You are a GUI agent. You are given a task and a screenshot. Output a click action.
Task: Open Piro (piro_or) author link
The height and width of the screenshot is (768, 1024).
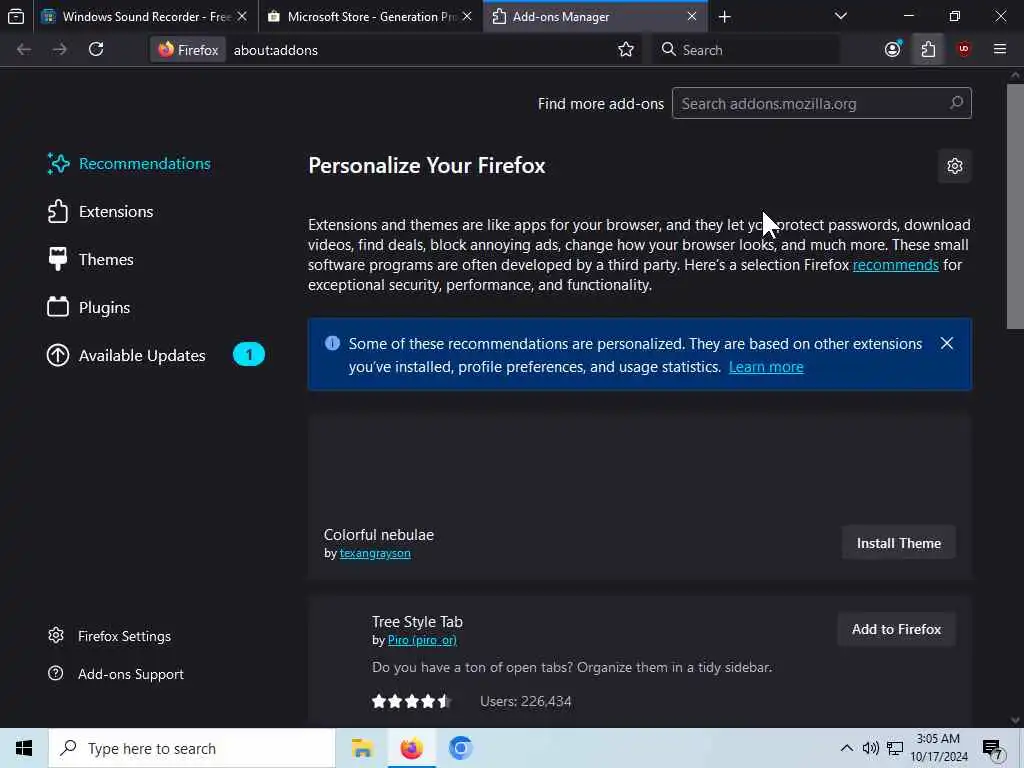tap(423, 640)
